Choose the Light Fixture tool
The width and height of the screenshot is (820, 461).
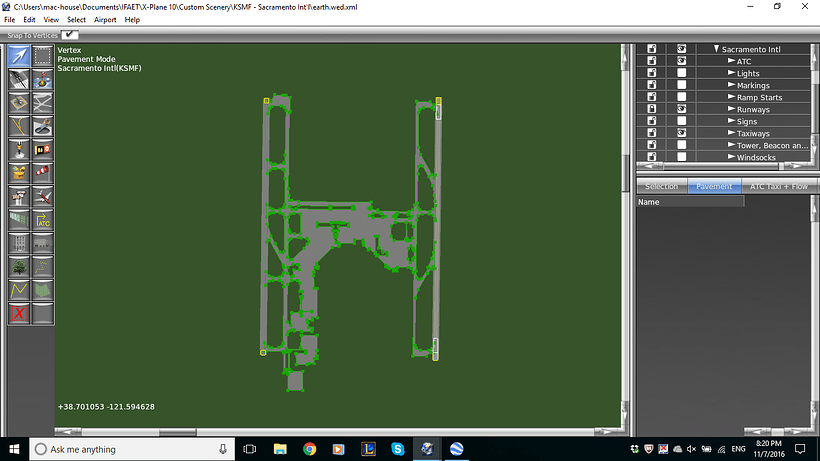[19, 150]
